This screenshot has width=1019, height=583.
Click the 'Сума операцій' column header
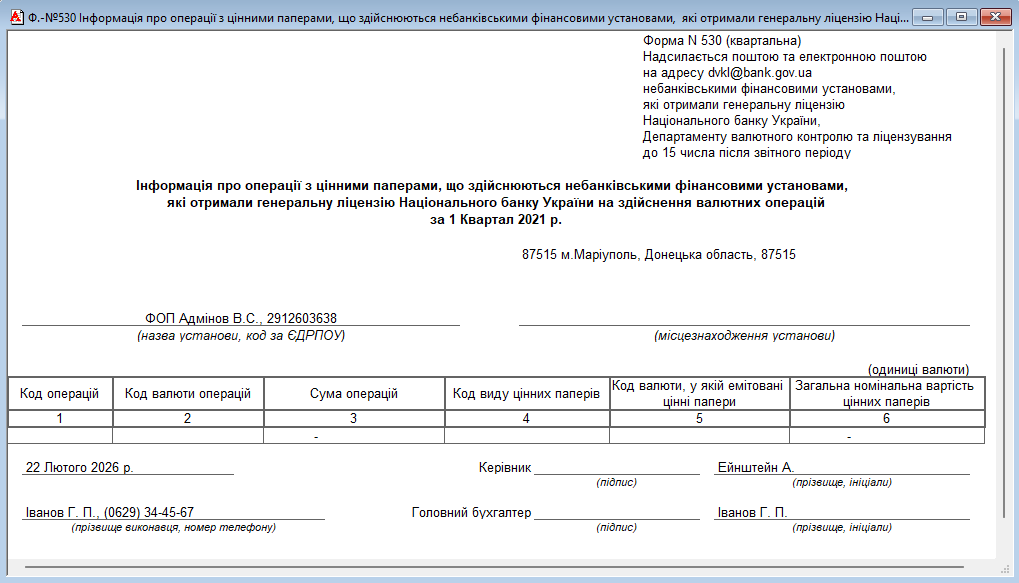[353, 394]
